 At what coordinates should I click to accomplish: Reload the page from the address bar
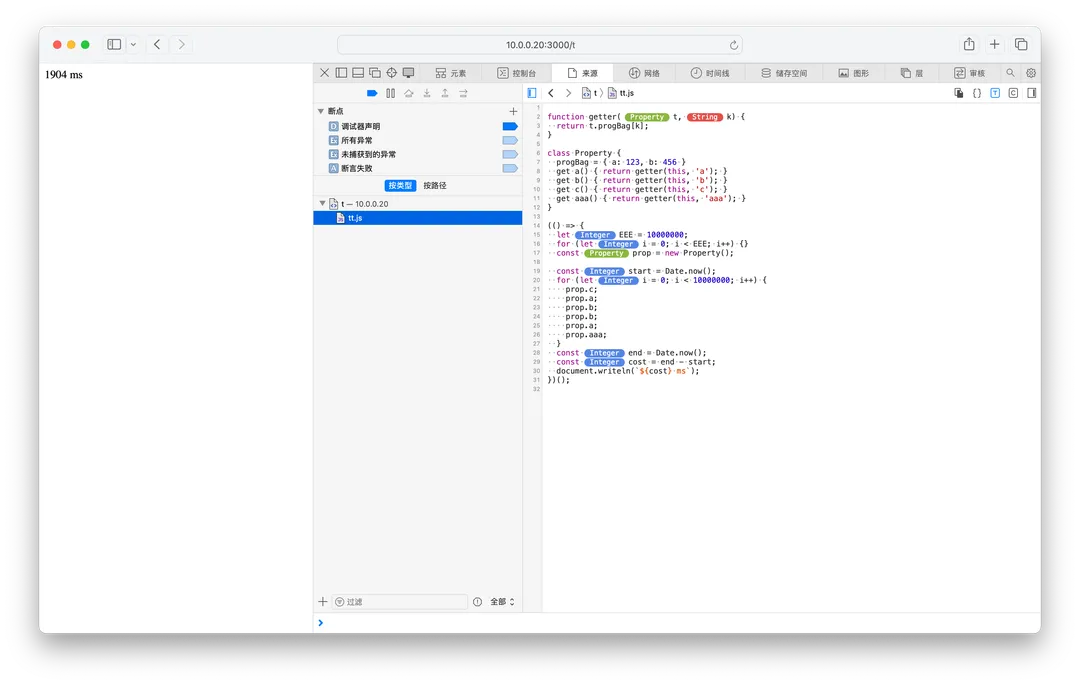tap(734, 45)
